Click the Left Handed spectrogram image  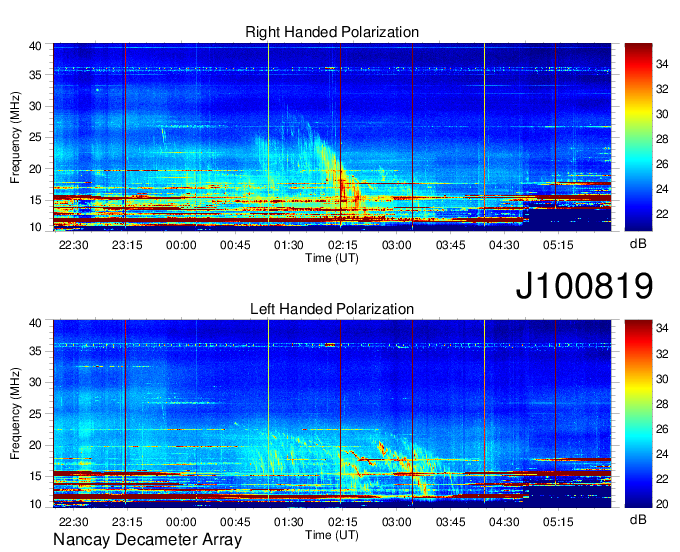point(332,413)
